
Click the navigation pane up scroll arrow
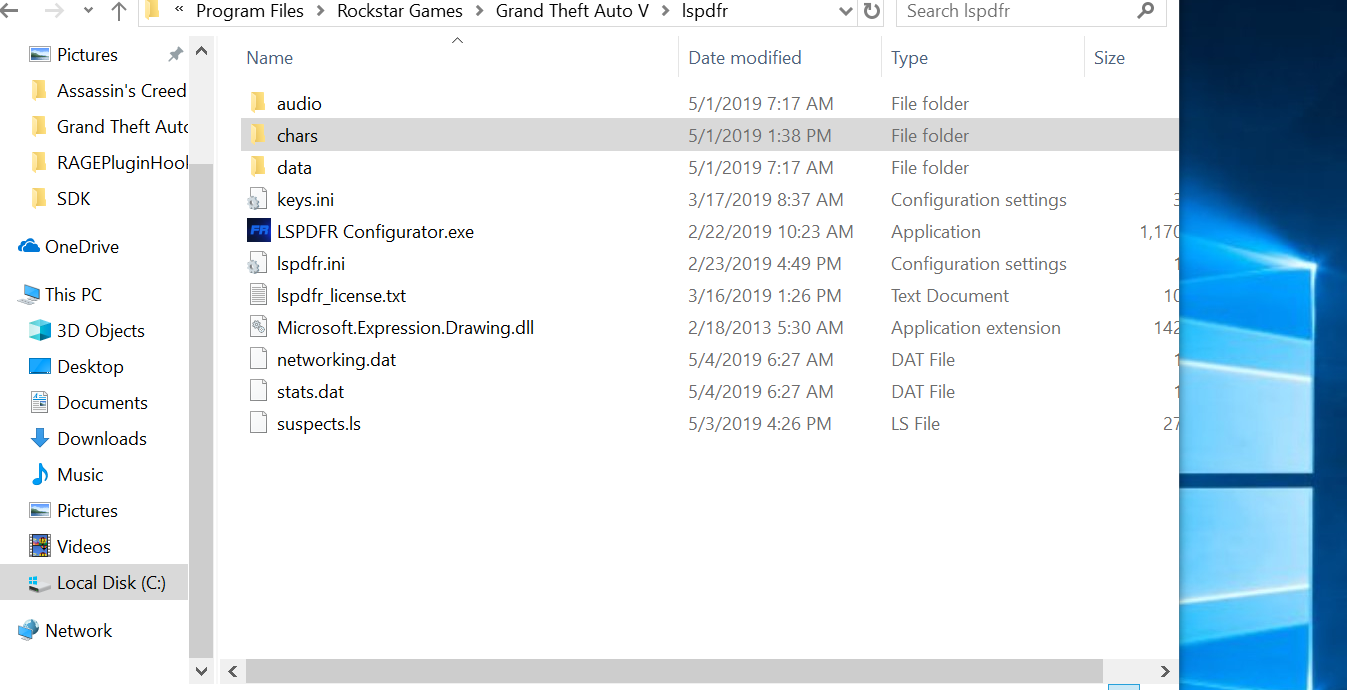pos(201,51)
